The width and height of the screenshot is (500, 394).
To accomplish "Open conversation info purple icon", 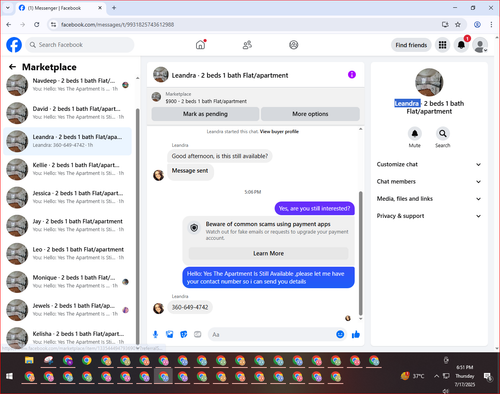I will [352, 75].
